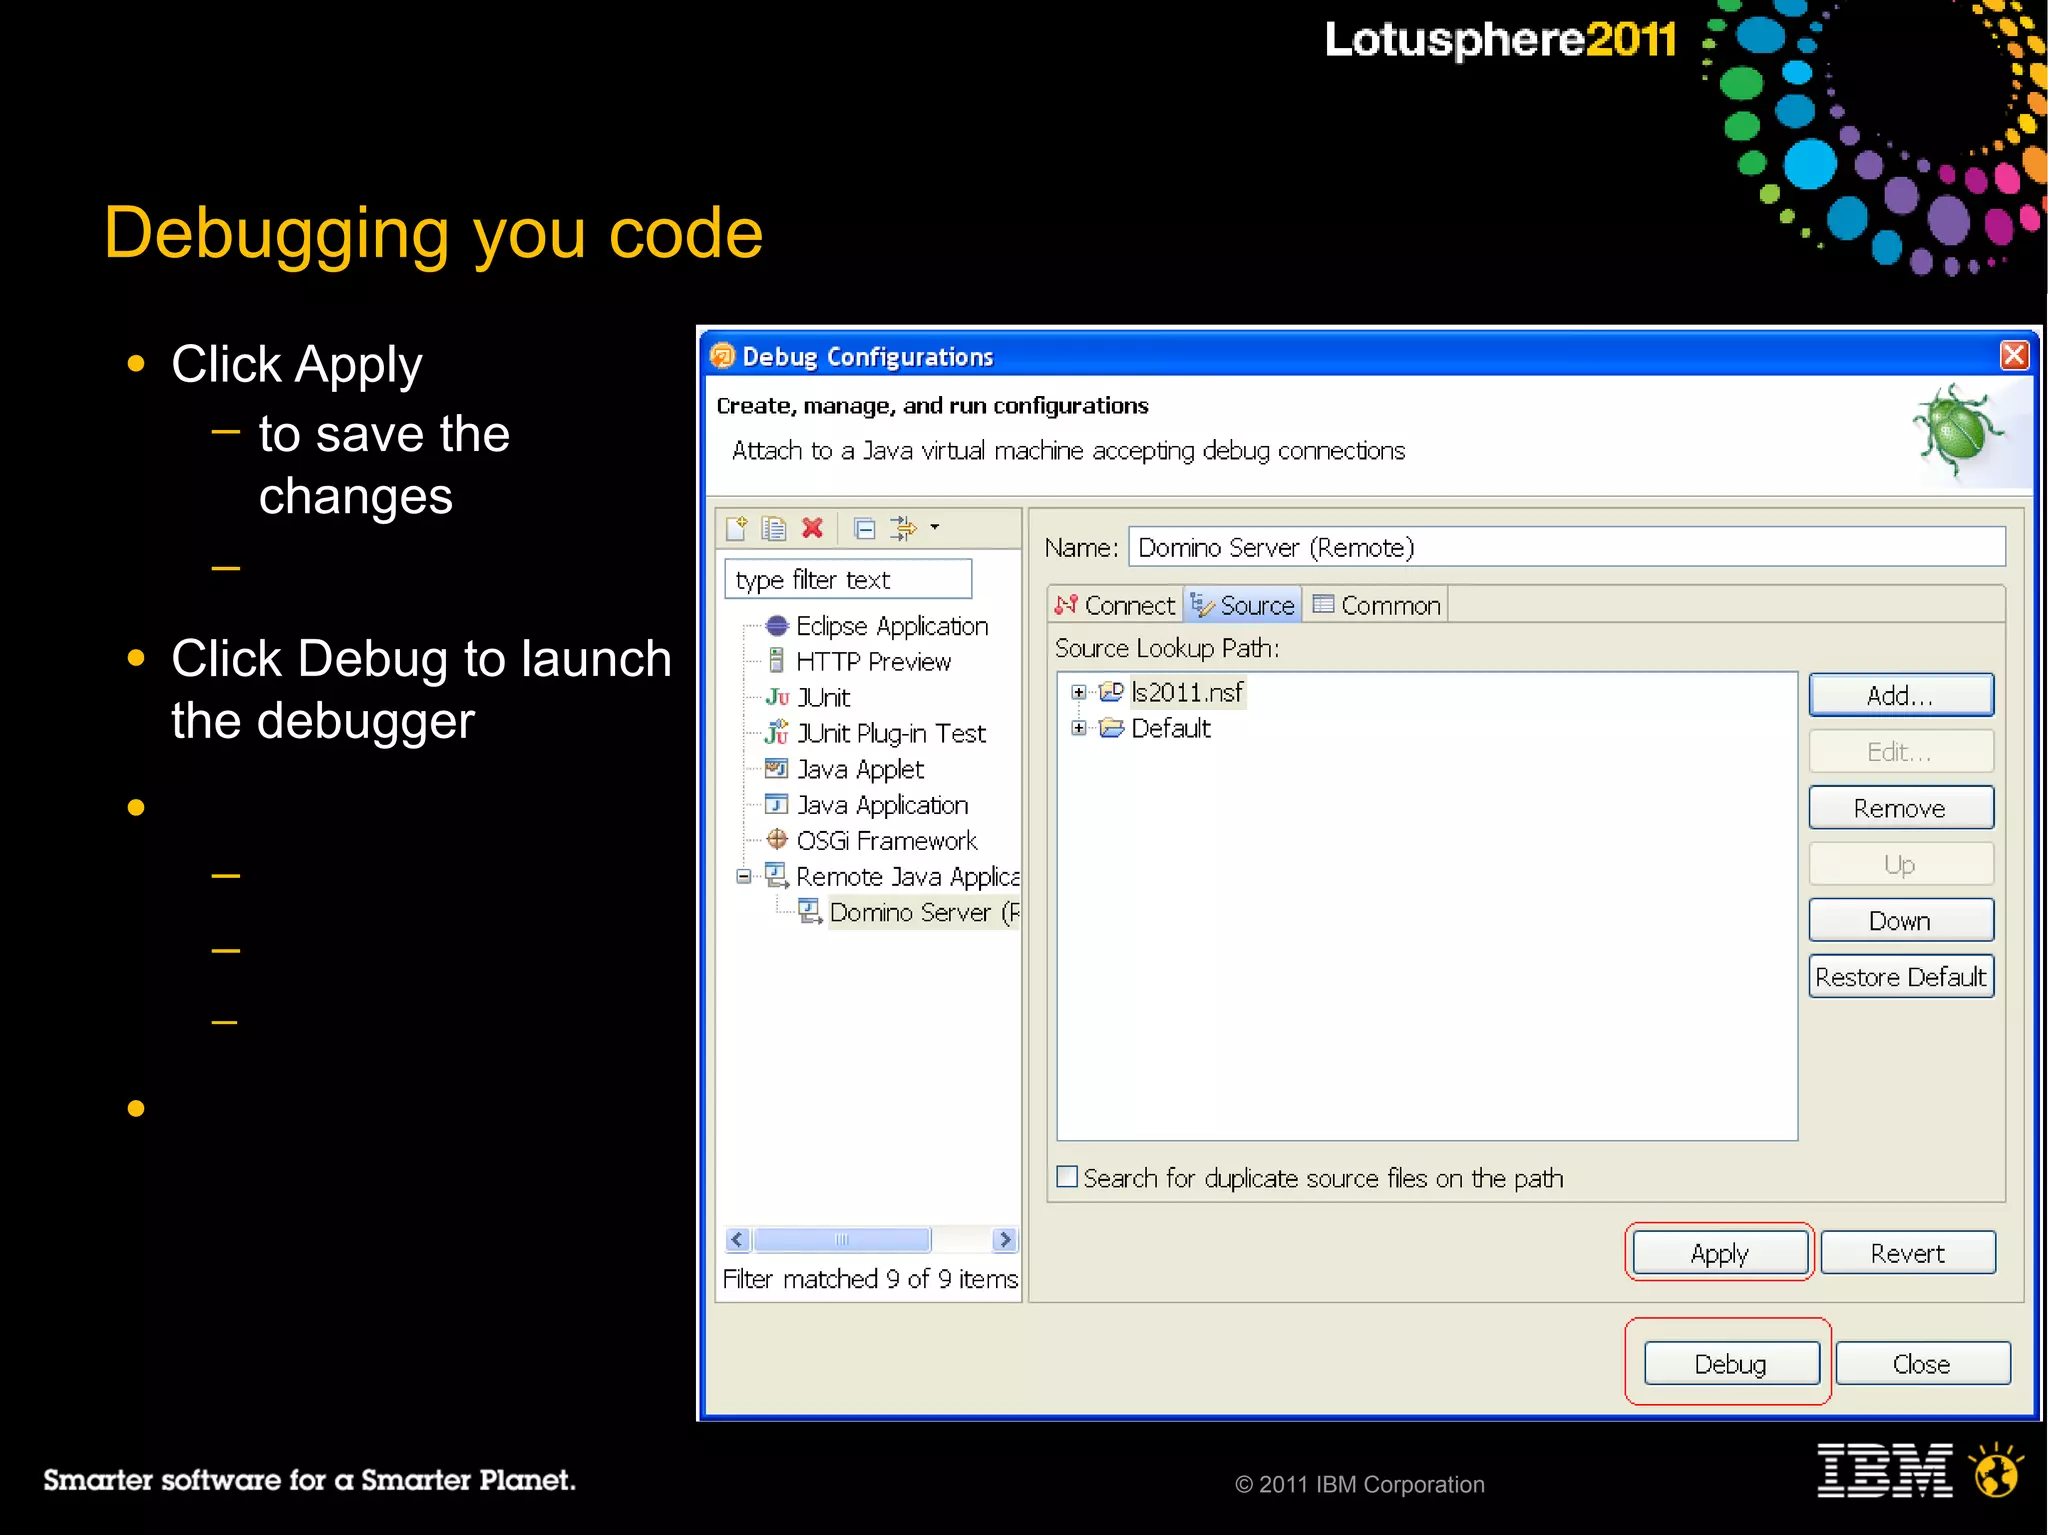Open the filter dropdown arrow in toolbar
2048x1535 pixels.
[935, 526]
